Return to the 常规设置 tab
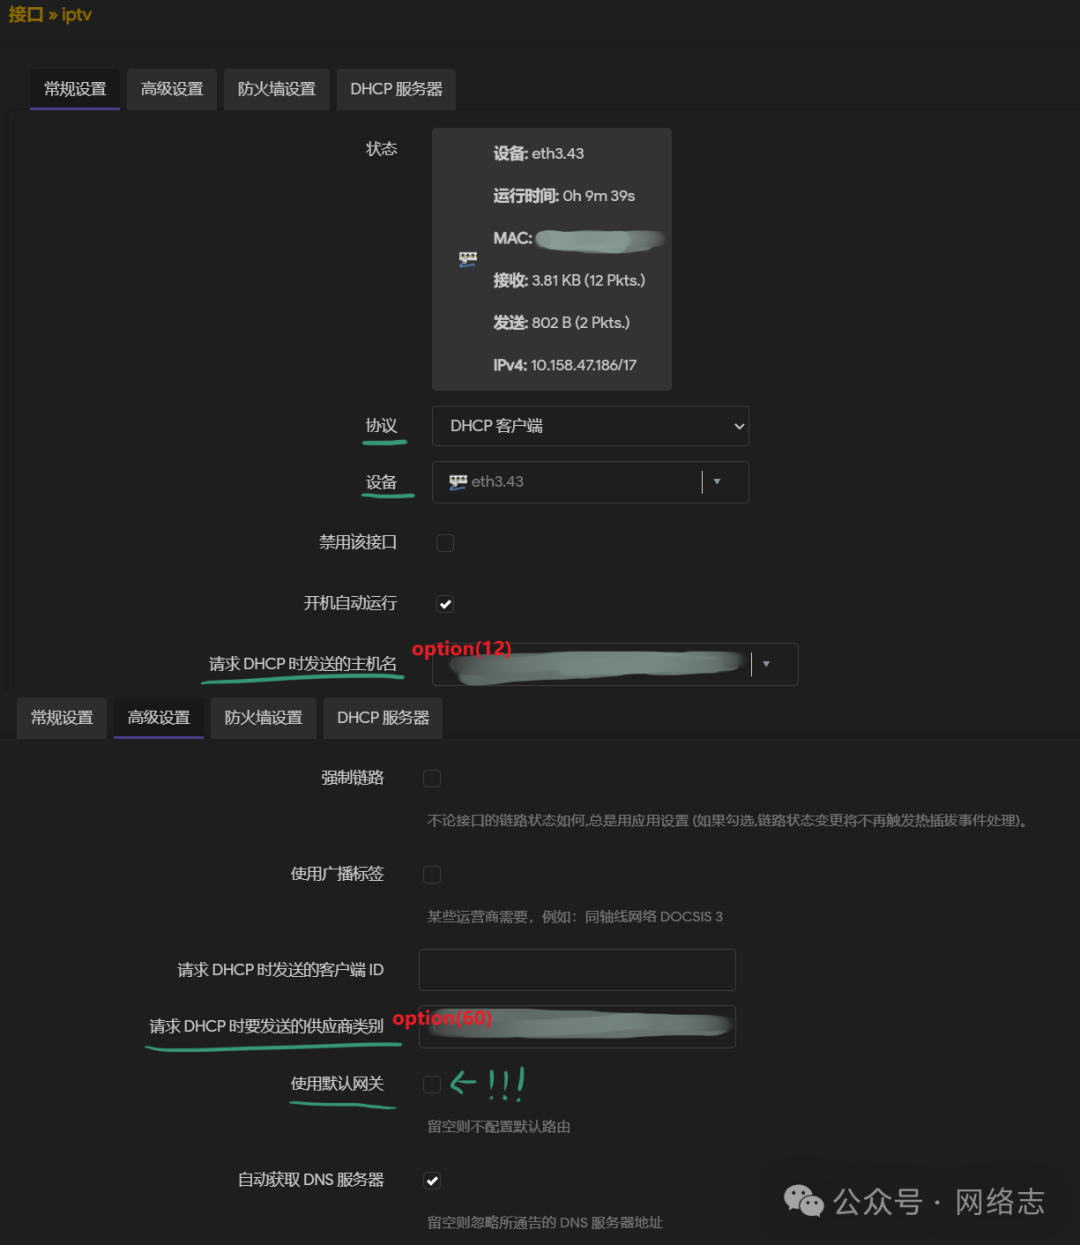Screen dimensions: 1080x1245 (x=74, y=89)
